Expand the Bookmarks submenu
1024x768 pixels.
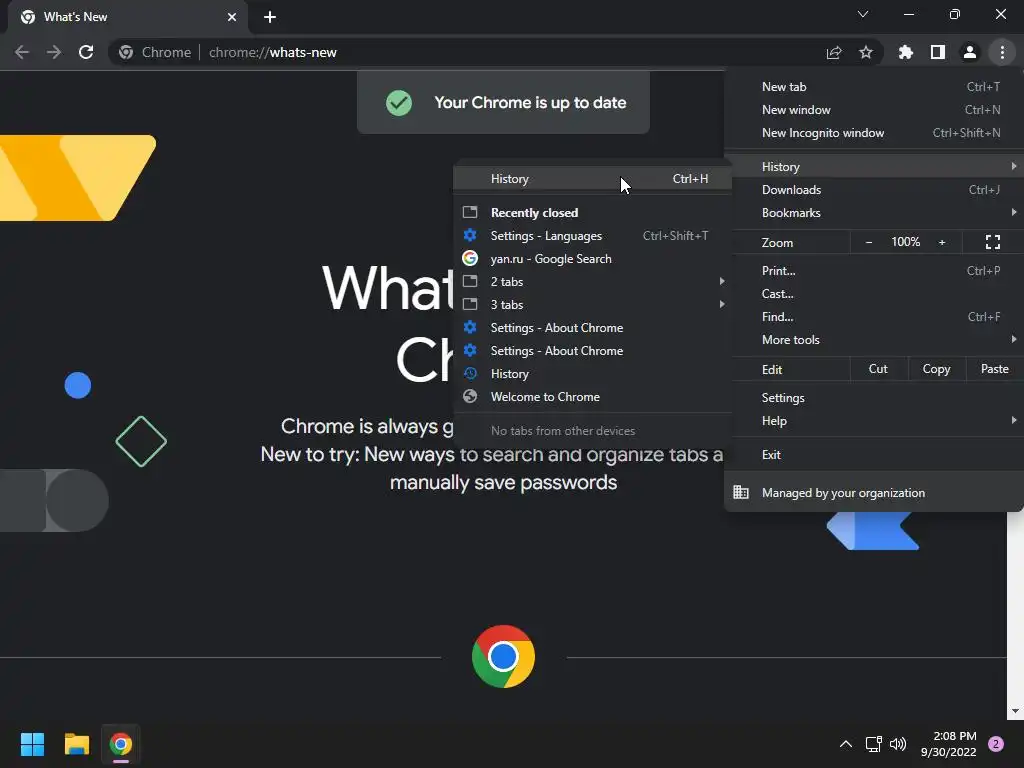876,213
